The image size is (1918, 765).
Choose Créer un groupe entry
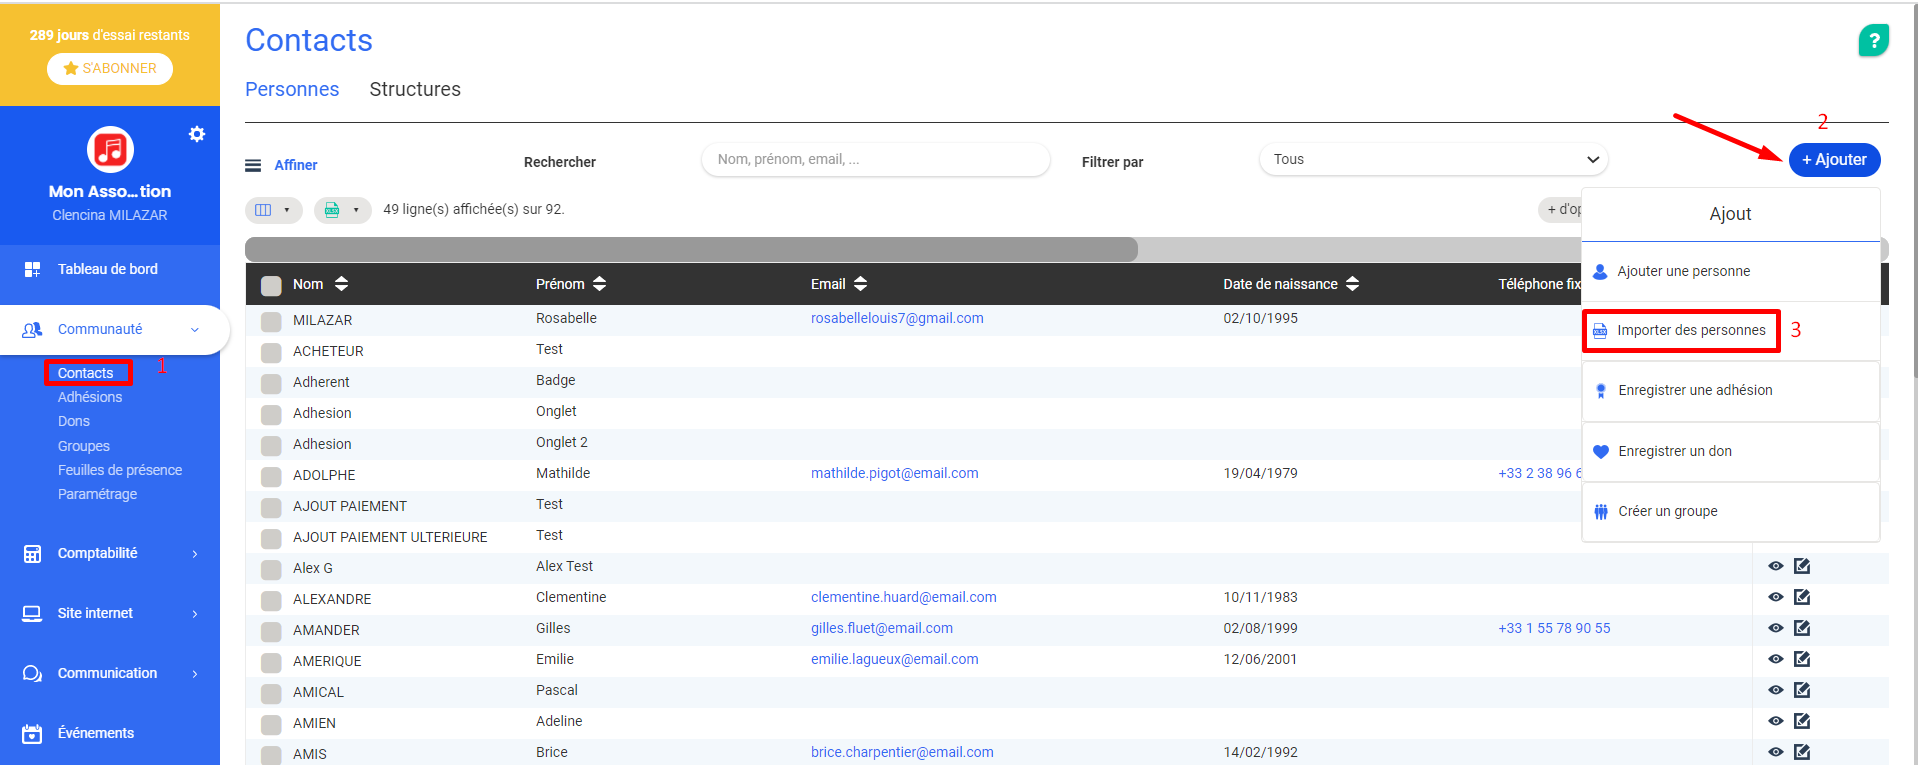(1730, 511)
